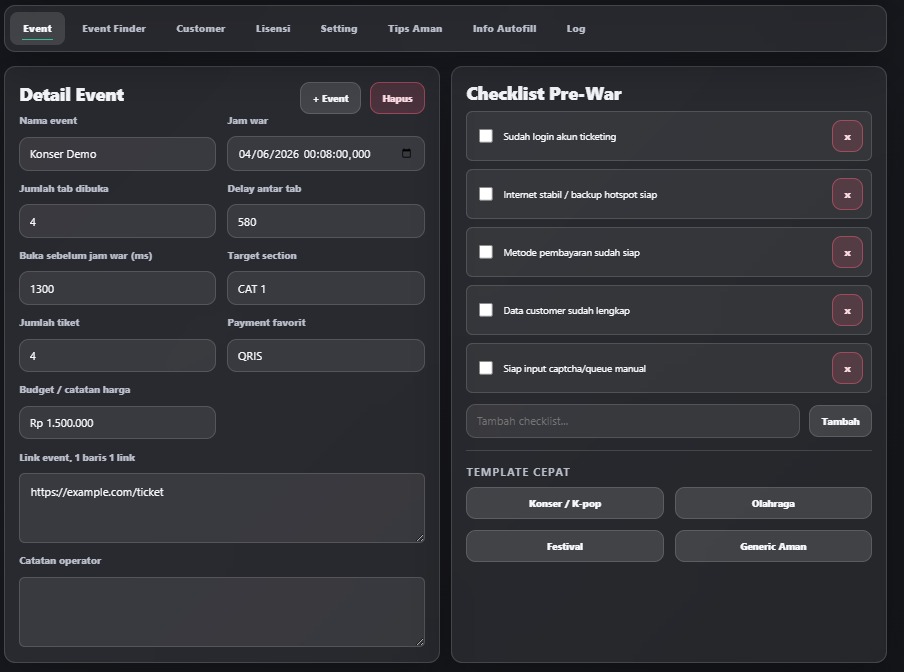904x672 pixels.
Task: Click the 'Detail Event' heading
Action: click(71, 95)
